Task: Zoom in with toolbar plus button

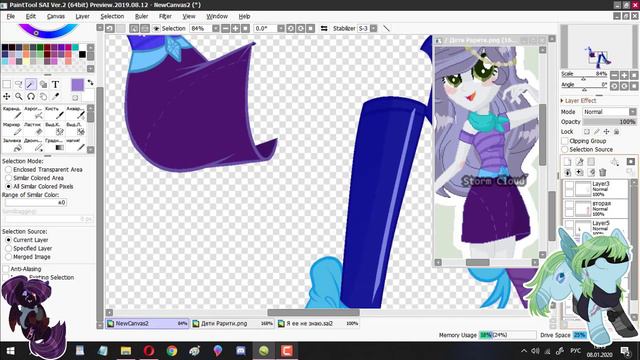Action: [x=236, y=29]
